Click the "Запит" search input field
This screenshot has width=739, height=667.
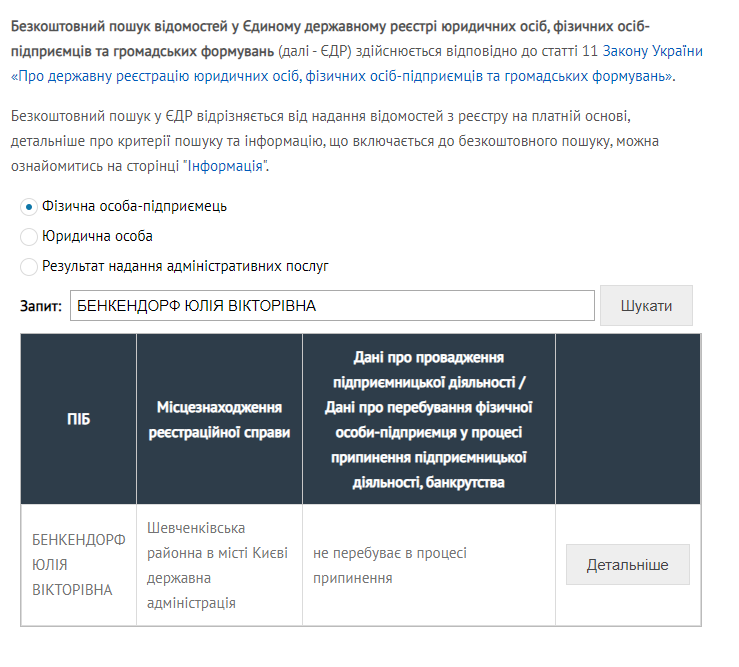tap(332, 305)
